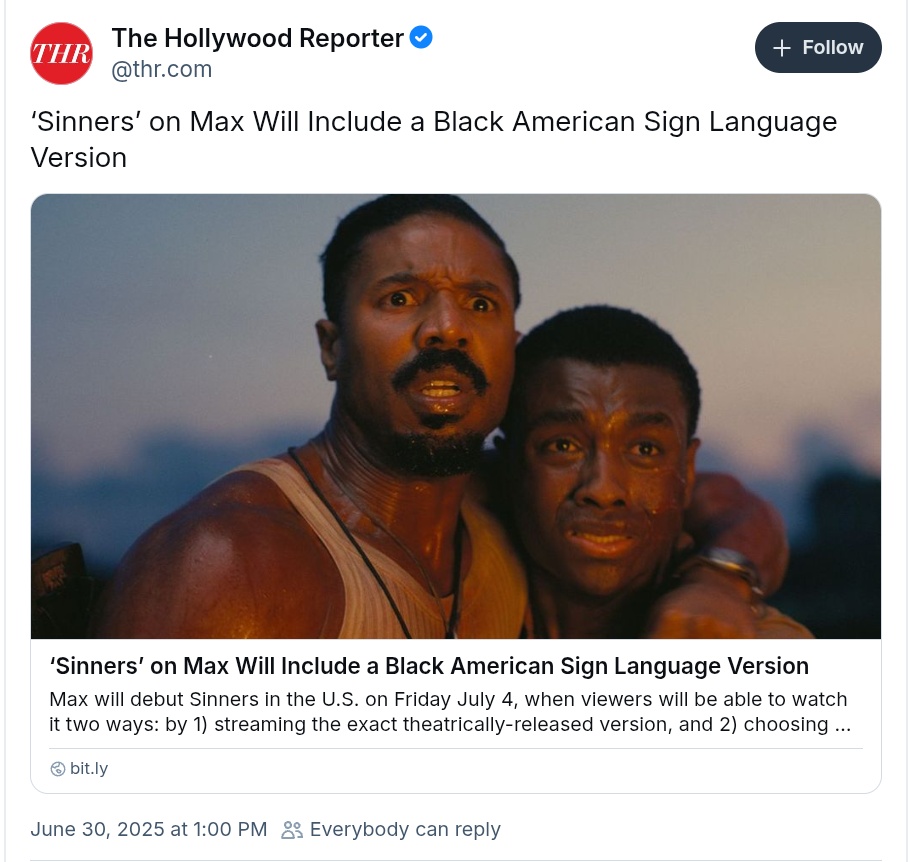This screenshot has height=862, width=913.
Task: Show Everybody can reply settings
Action: pos(405,829)
